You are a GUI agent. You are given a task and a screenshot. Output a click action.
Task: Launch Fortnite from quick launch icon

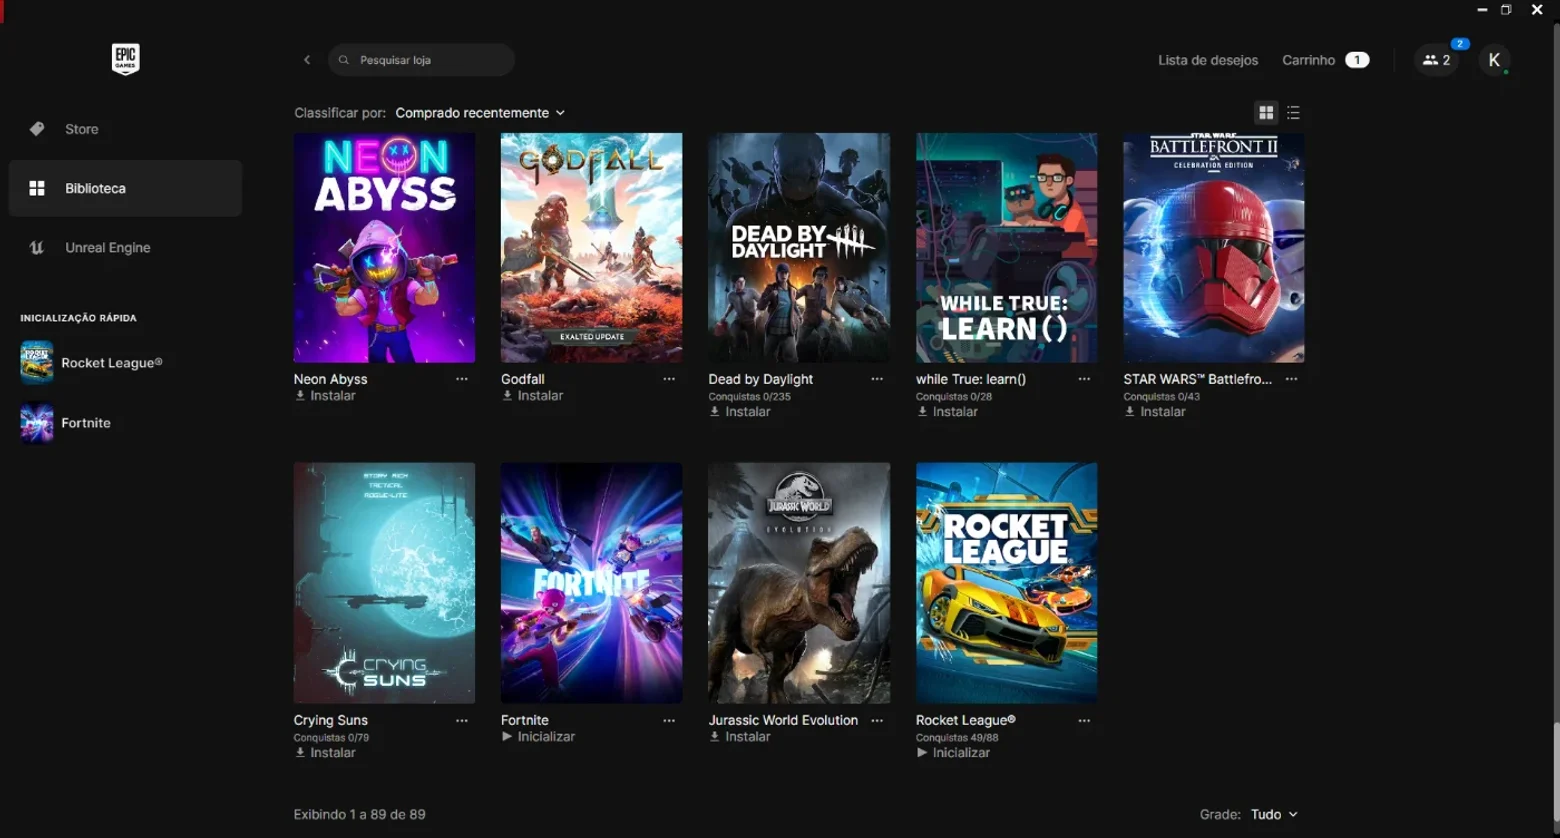[x=37, y=423]
